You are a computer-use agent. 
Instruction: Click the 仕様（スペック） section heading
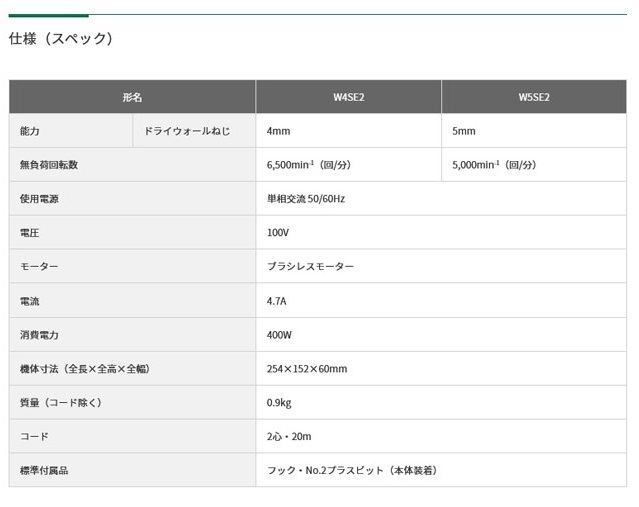[61, 39]
